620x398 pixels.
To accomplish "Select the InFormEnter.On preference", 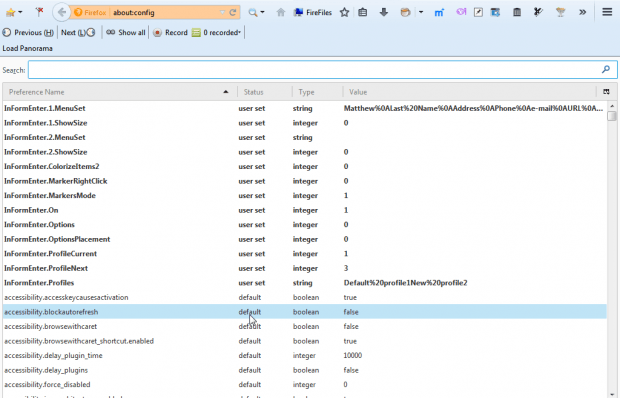I will (x=304, y=210).
